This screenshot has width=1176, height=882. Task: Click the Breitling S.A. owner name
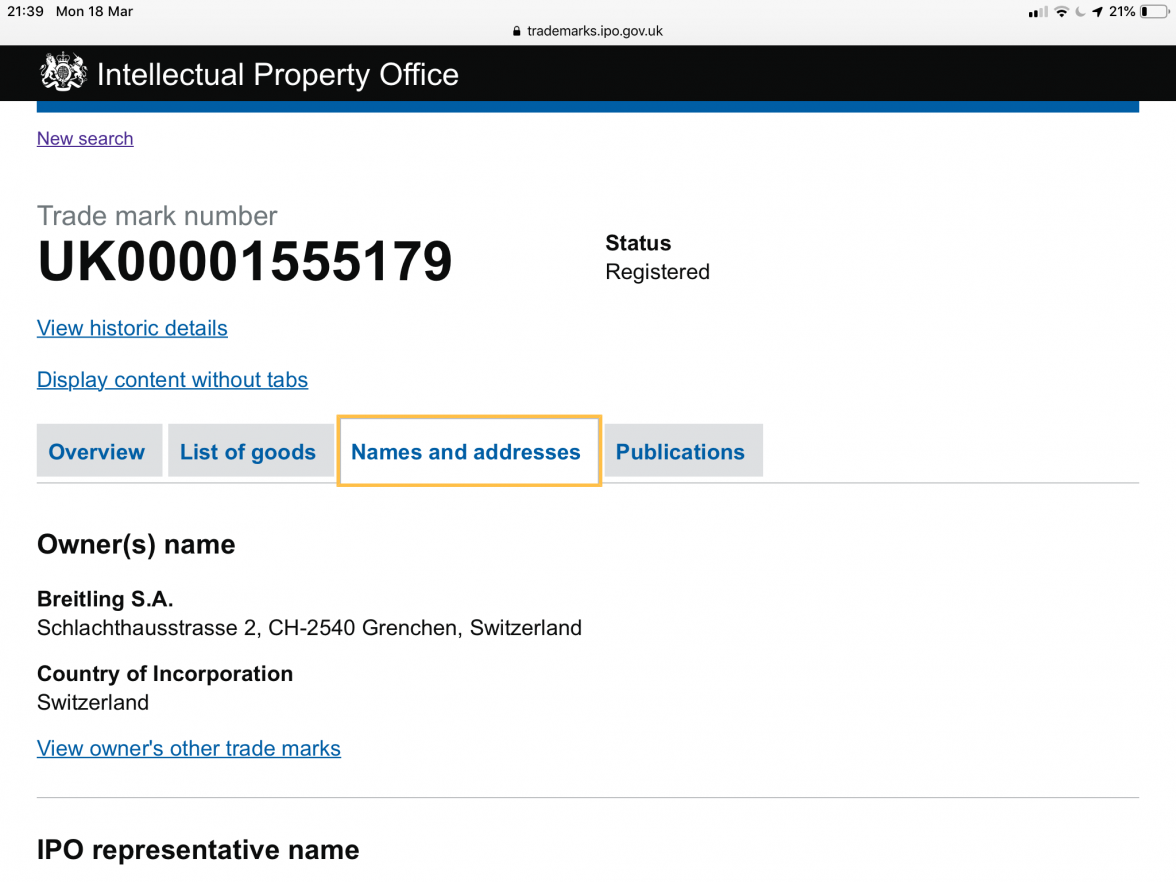click(x=105, y=599)
